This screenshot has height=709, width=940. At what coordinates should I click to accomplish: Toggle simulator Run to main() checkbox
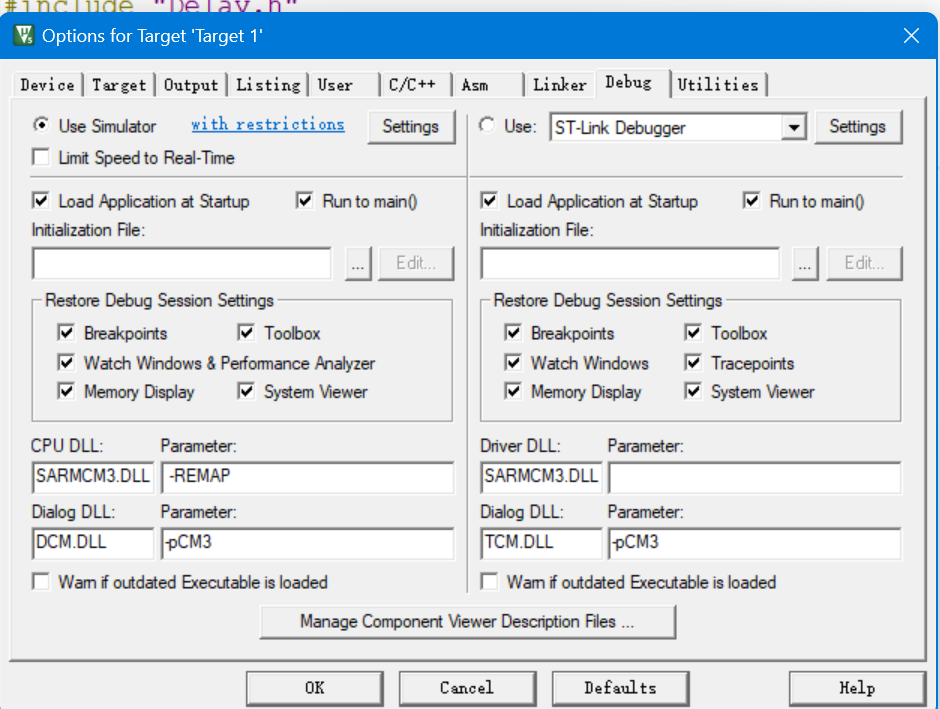(305, 201)
